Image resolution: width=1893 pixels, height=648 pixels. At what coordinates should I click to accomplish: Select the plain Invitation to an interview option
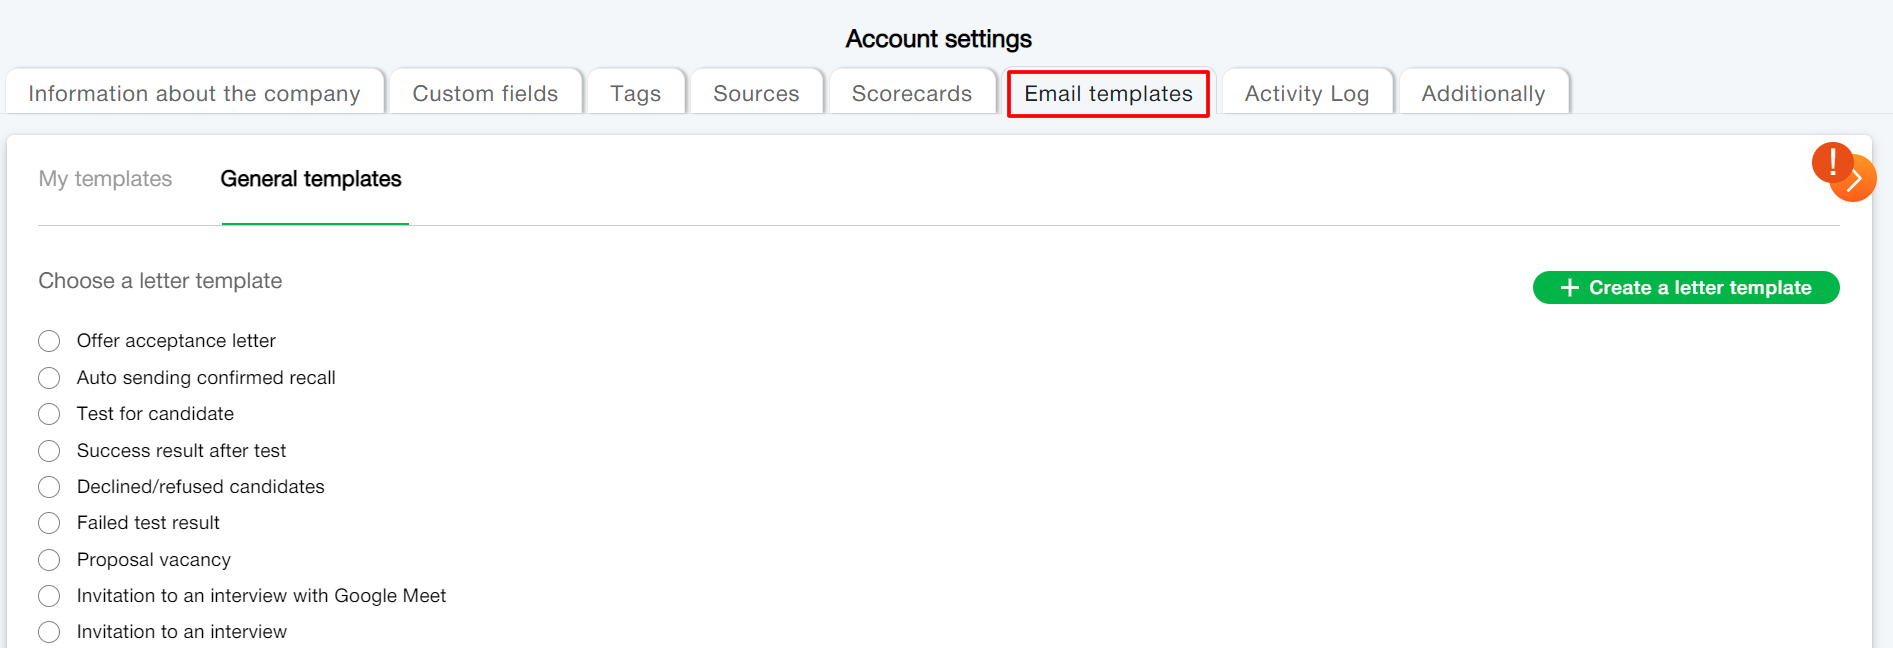pos(49,632)
